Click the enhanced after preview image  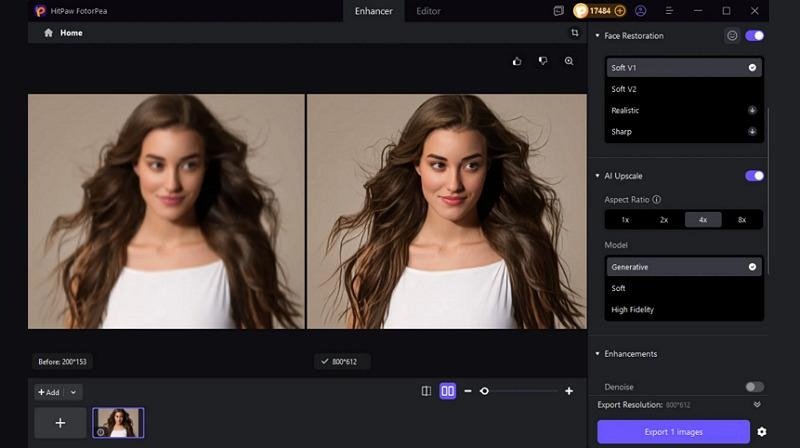point(447,211)
